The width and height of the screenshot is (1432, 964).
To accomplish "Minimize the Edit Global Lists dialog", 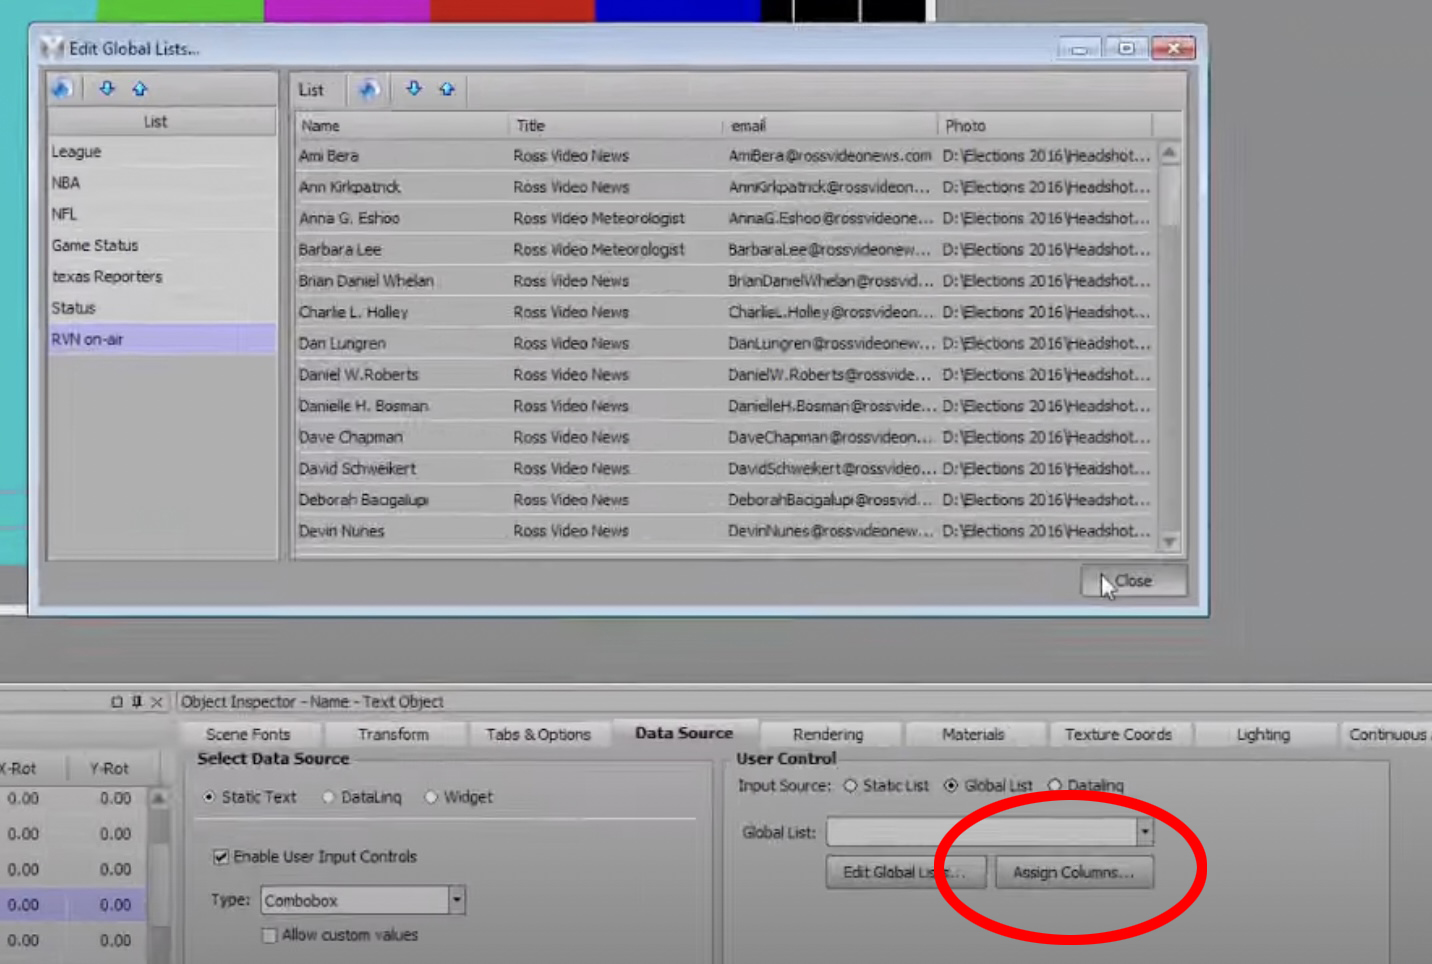I will pyautogui.click(x=1079, y=48).
